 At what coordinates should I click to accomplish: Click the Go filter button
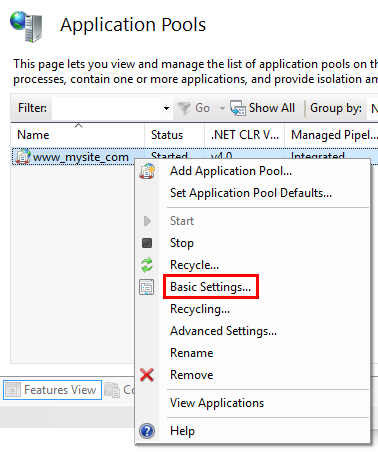pyautogui.click(x=194, y=108)
